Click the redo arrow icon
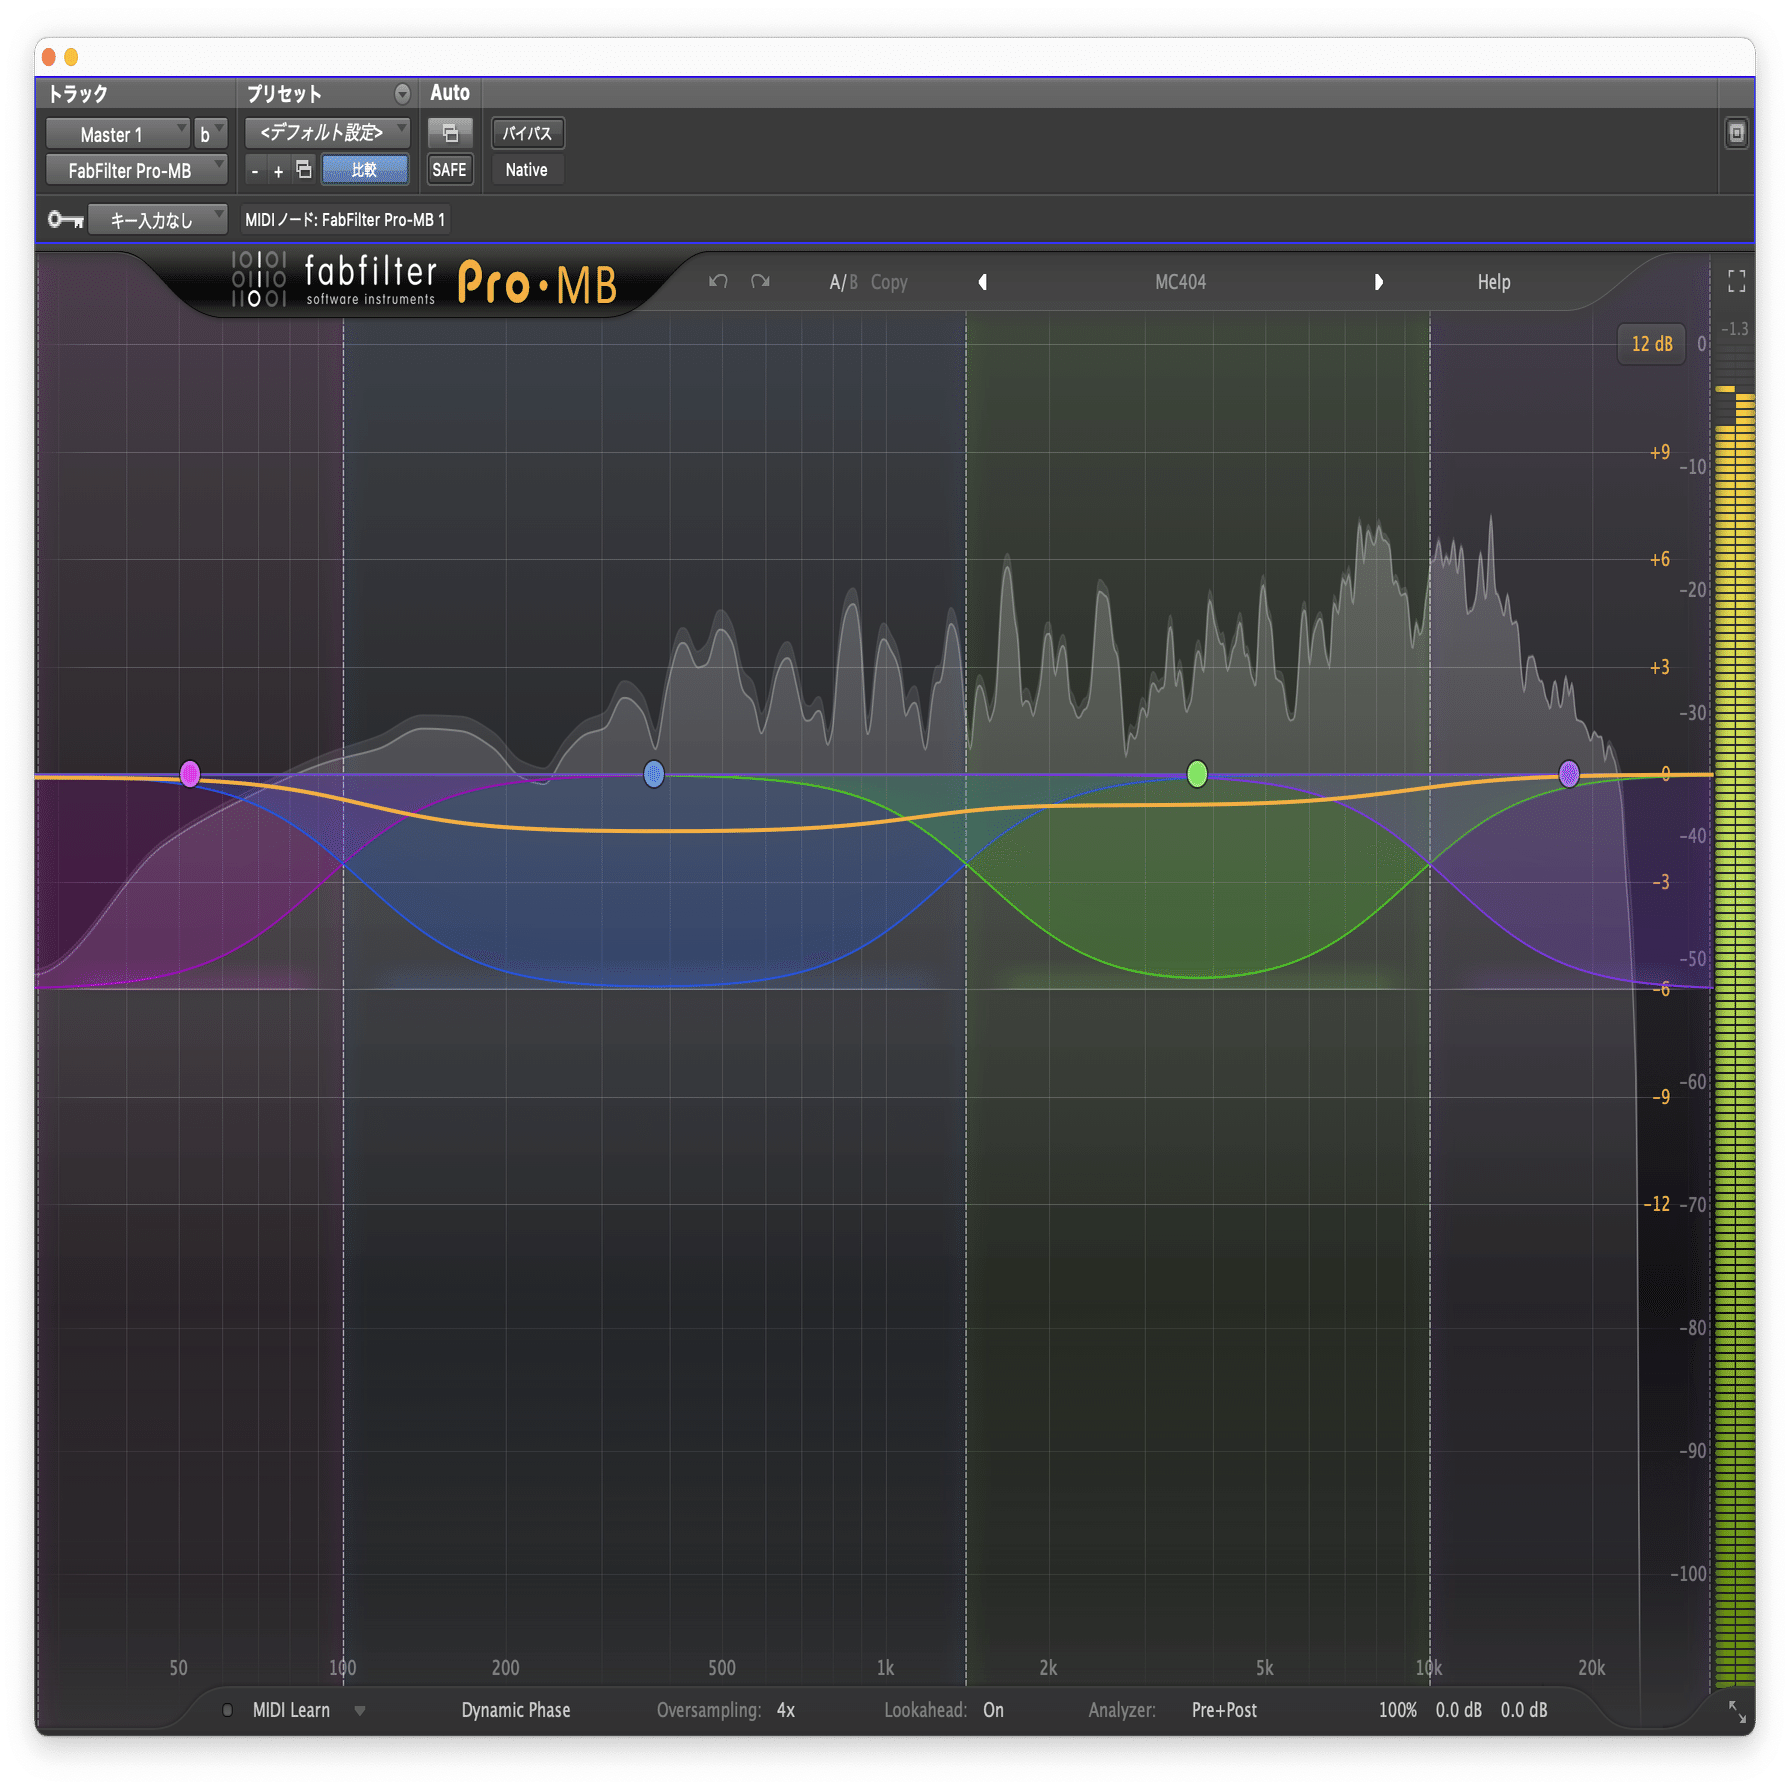Viewport: 1790px width, 1790px height. tap(761, 282)
